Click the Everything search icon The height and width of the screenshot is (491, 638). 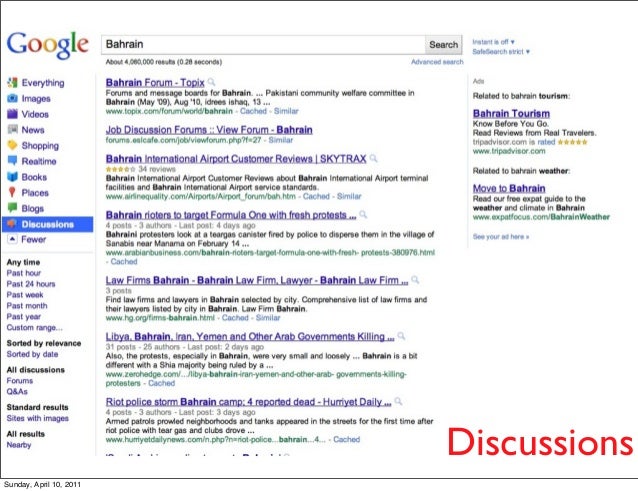pos(12,83)
